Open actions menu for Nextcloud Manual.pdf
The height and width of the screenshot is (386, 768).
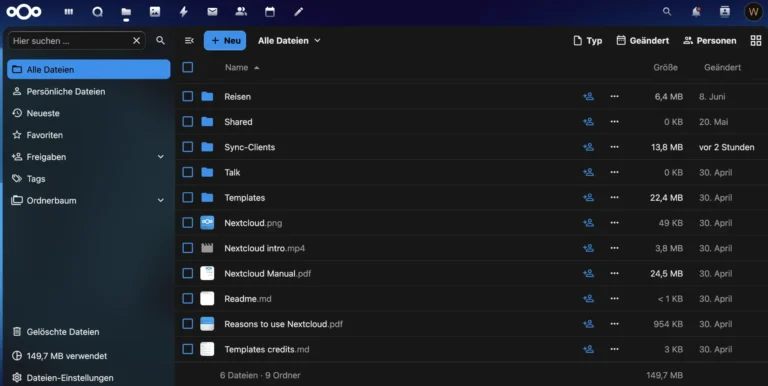click(x=614, y=273)
